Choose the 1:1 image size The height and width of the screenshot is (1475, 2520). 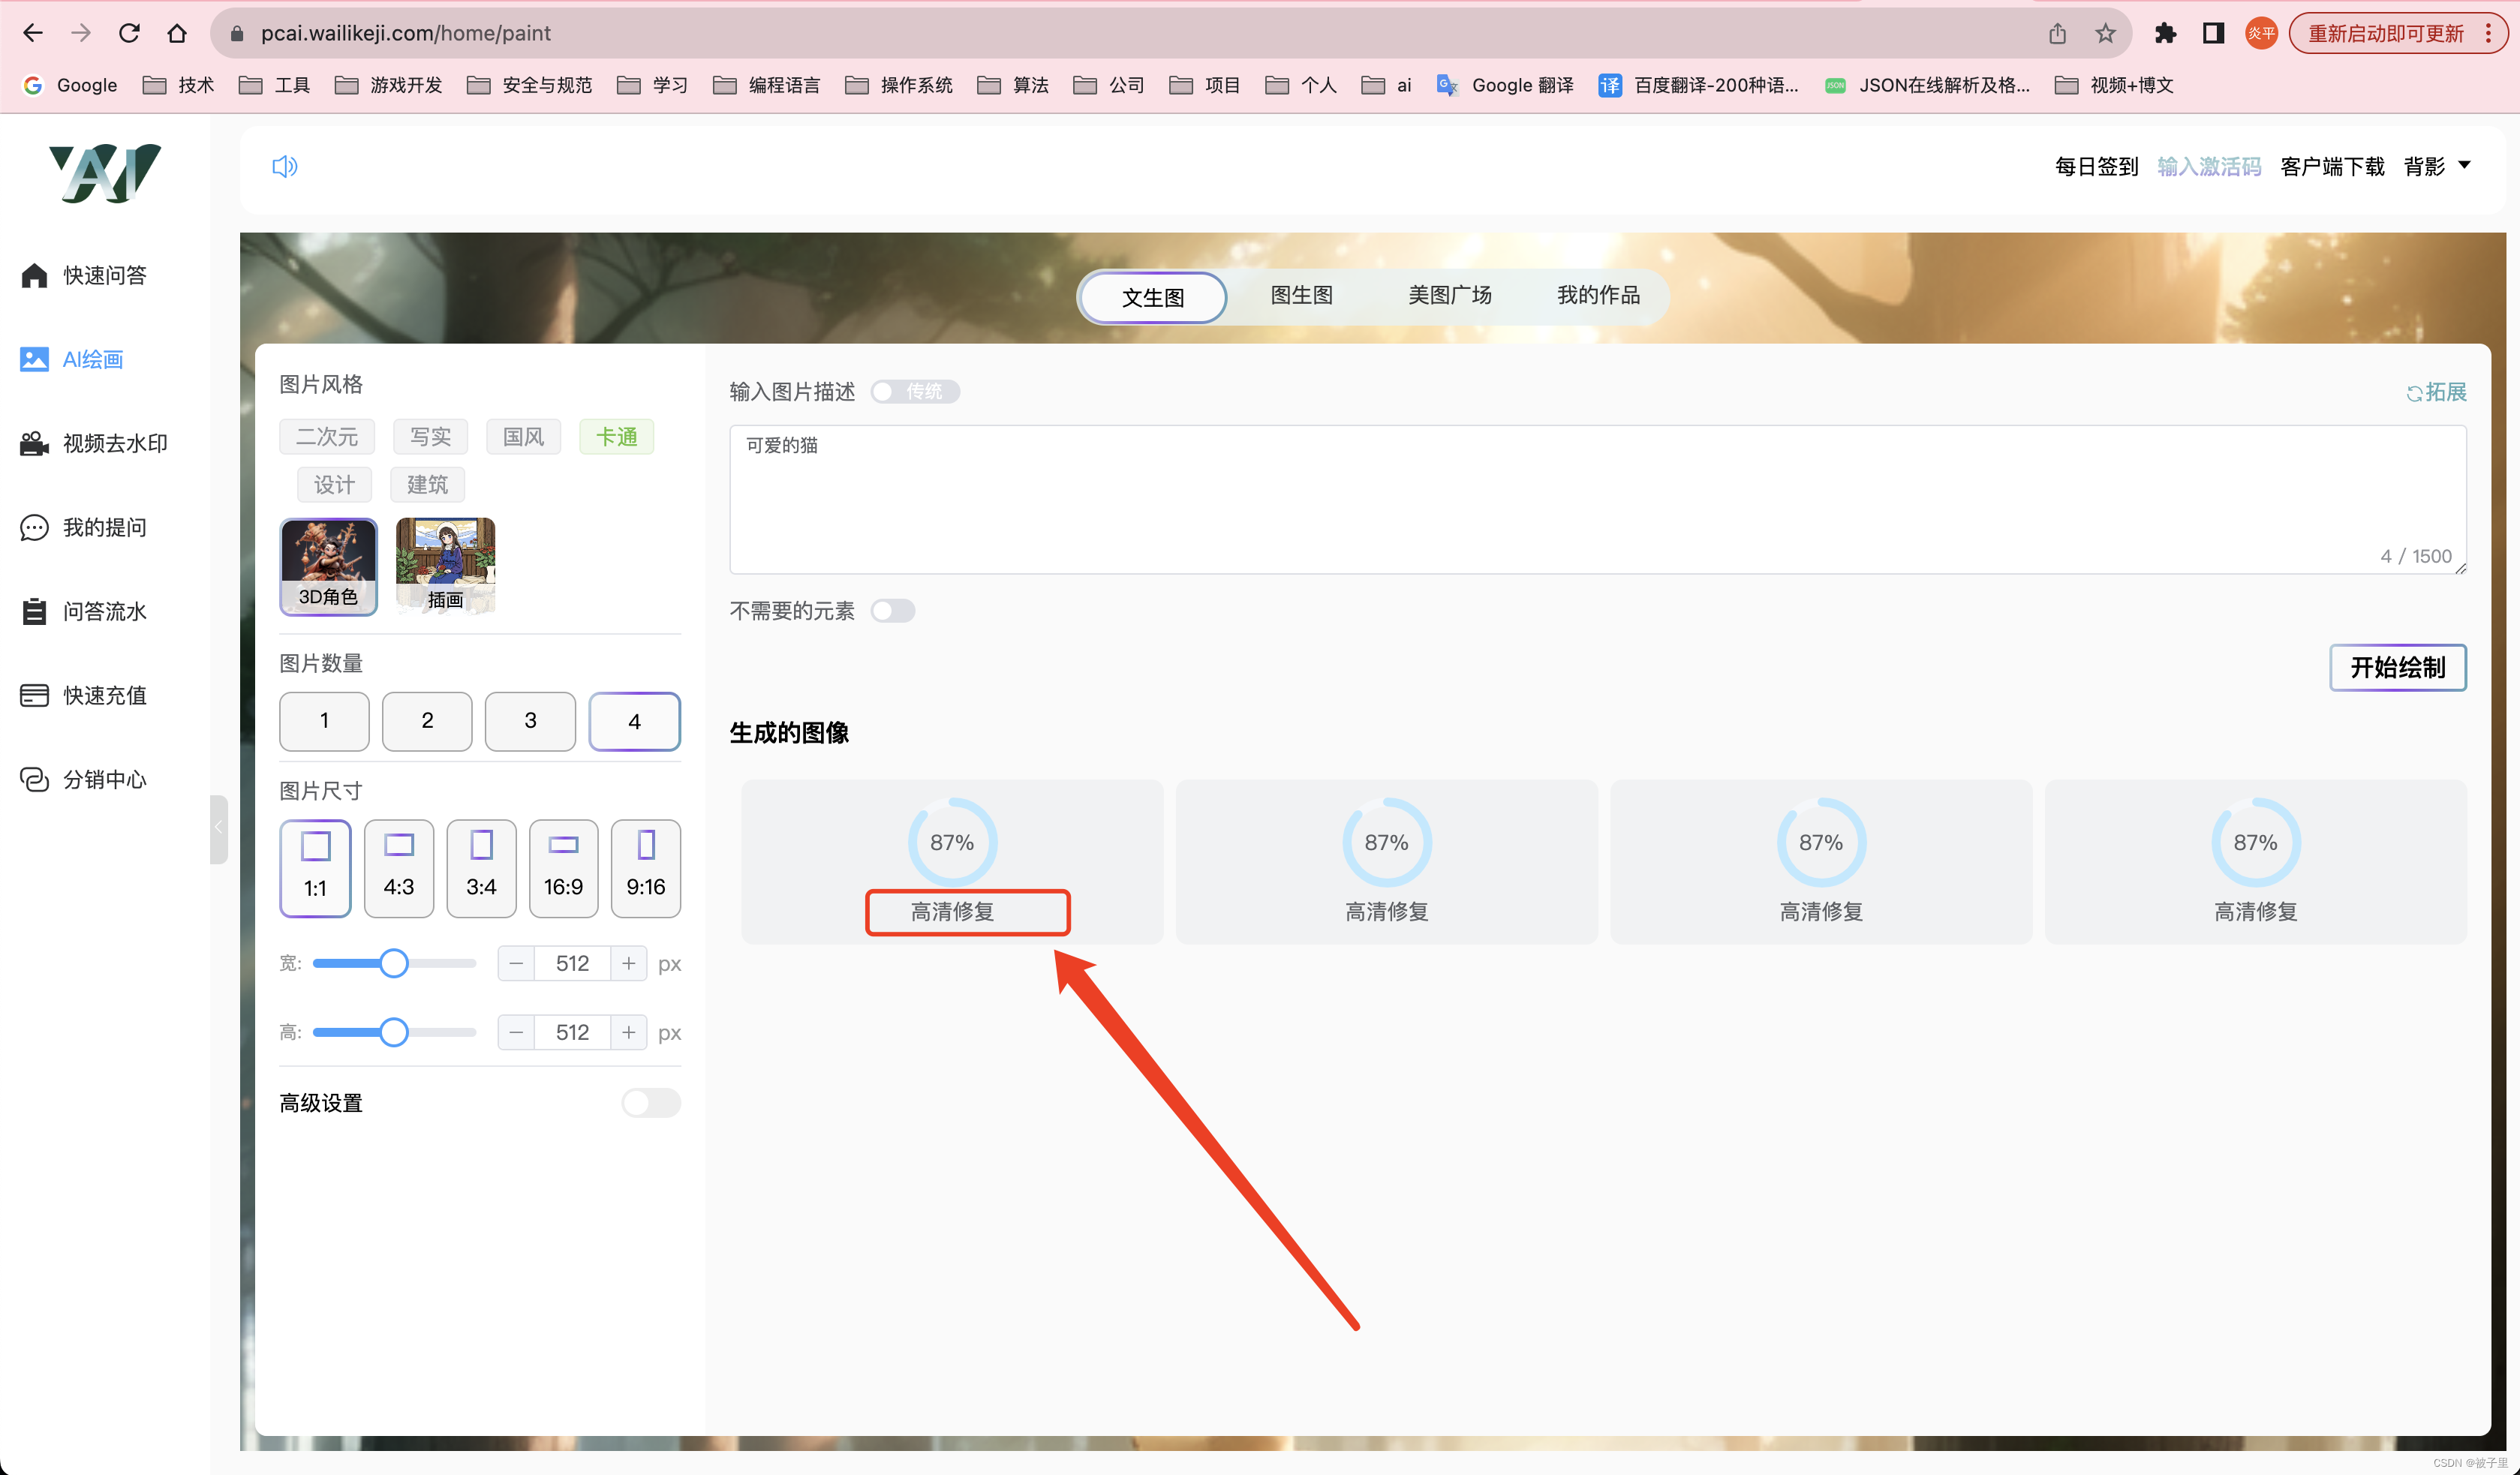point(315,868)
